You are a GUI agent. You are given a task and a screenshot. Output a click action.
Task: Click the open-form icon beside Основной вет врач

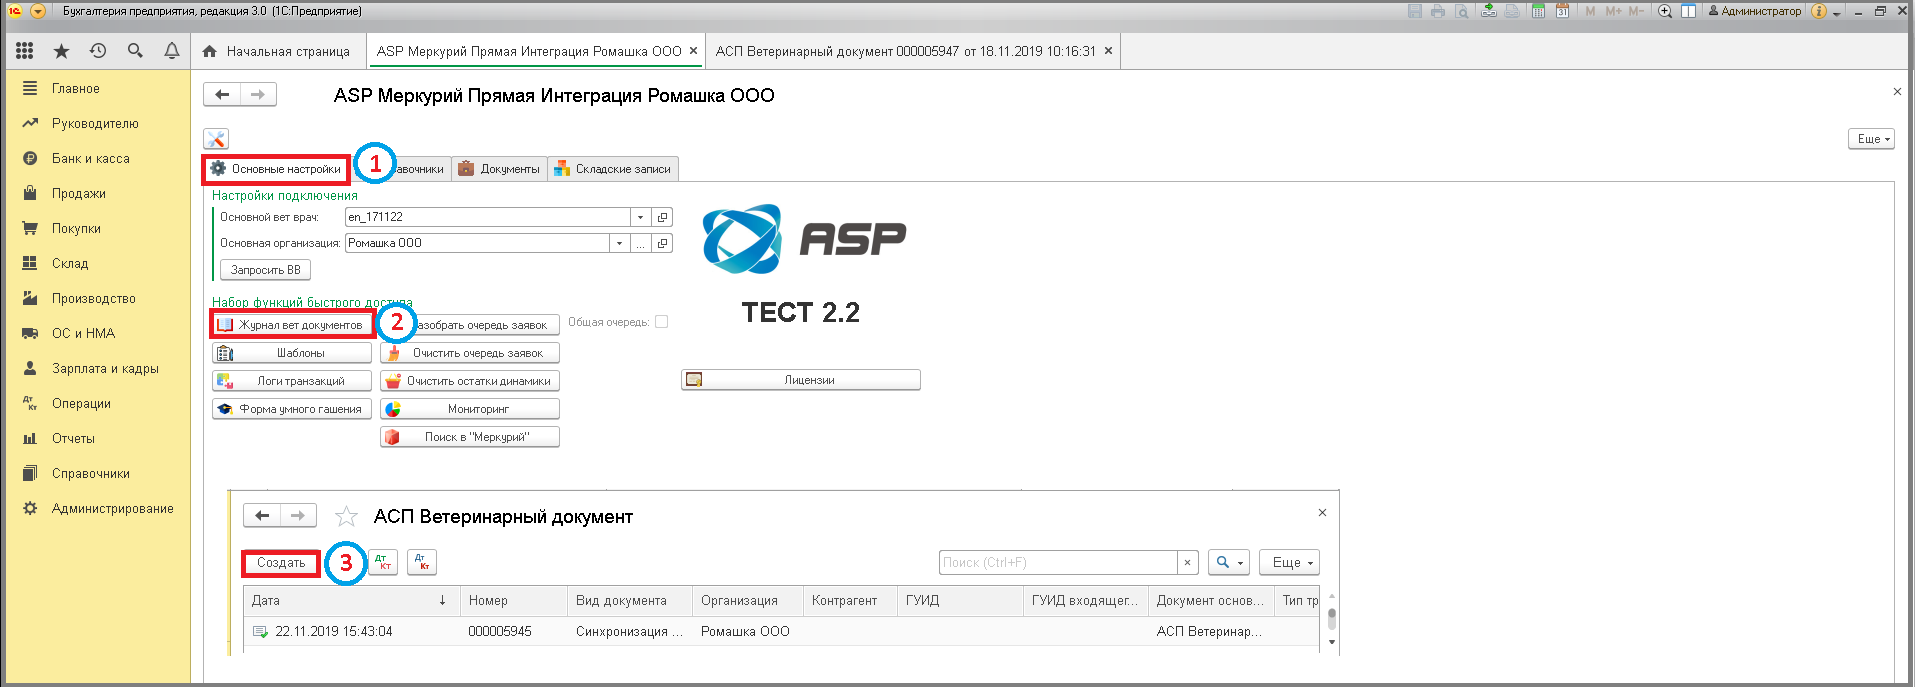click(x=662, y=217)
